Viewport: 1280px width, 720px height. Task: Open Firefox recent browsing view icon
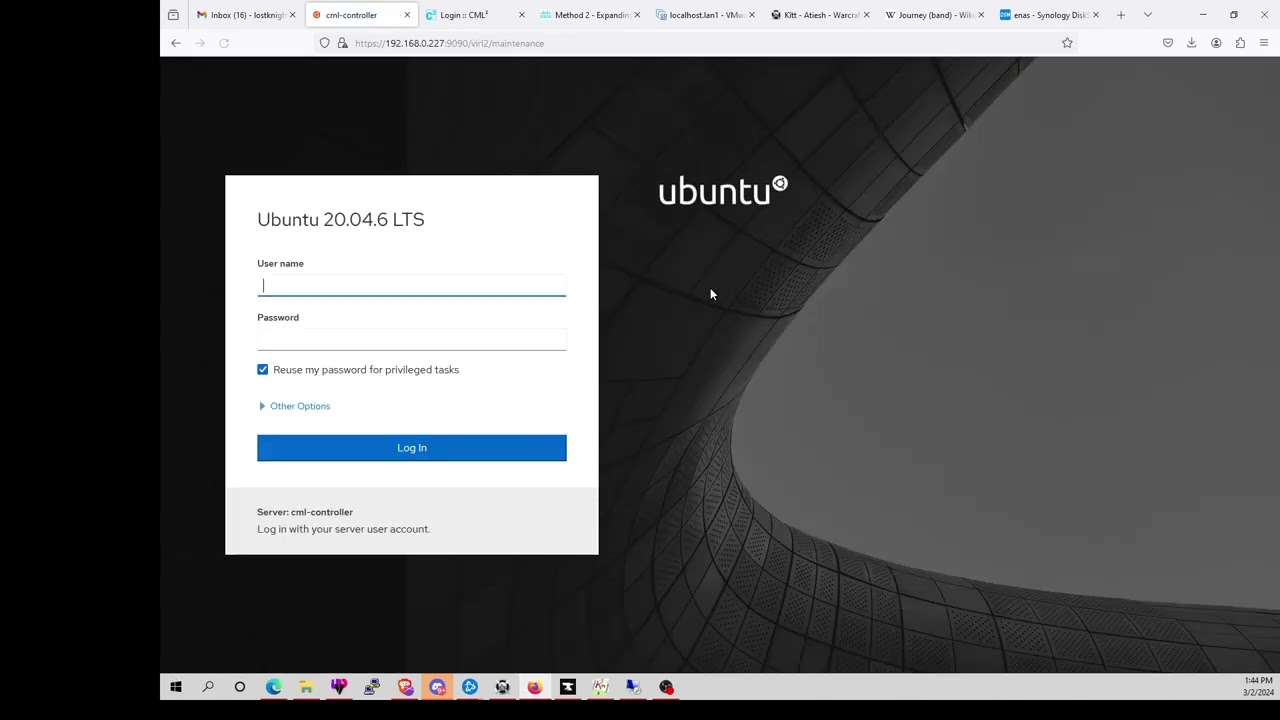click(x=173, y=15)
